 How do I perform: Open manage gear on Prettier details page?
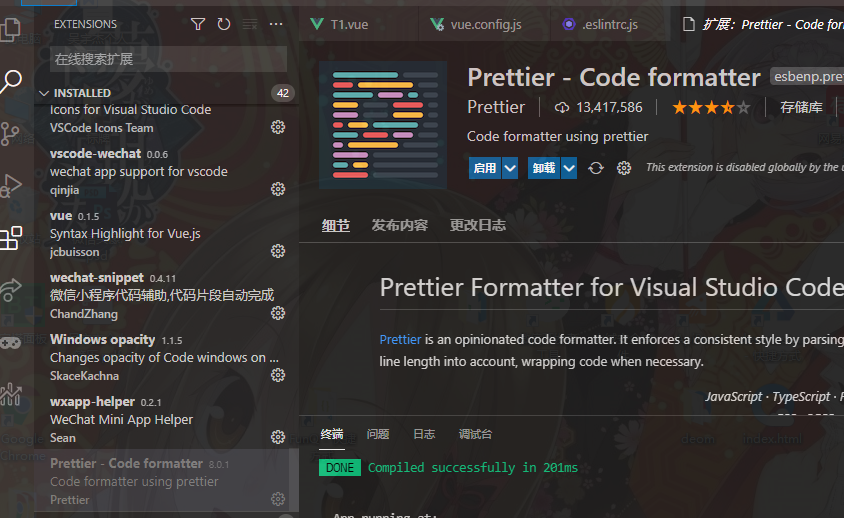coord(624,168)
